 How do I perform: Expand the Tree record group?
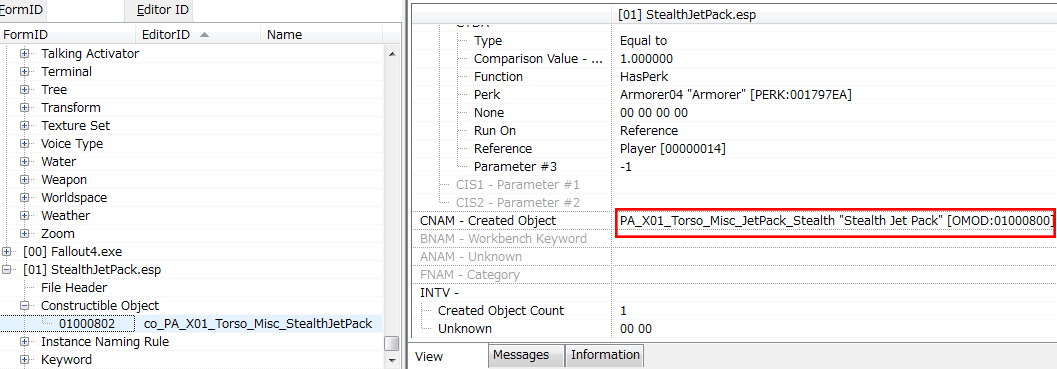pos(25,90)
